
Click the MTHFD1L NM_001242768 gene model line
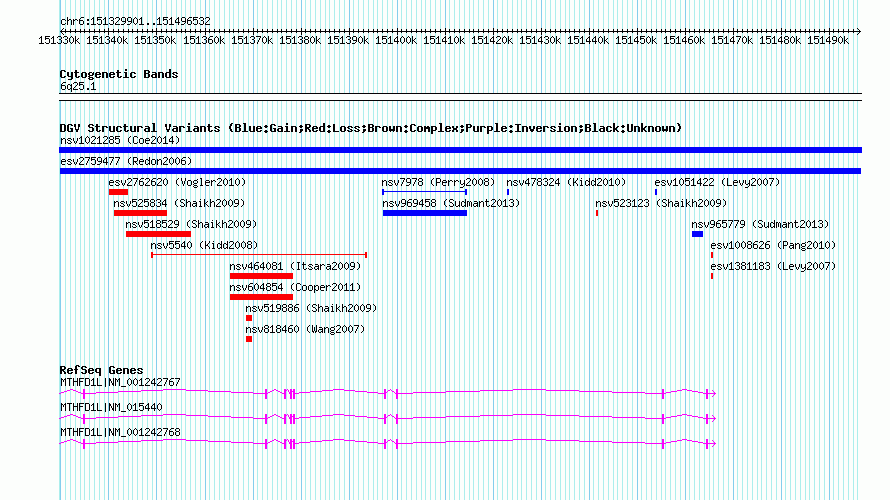[388, 443]
